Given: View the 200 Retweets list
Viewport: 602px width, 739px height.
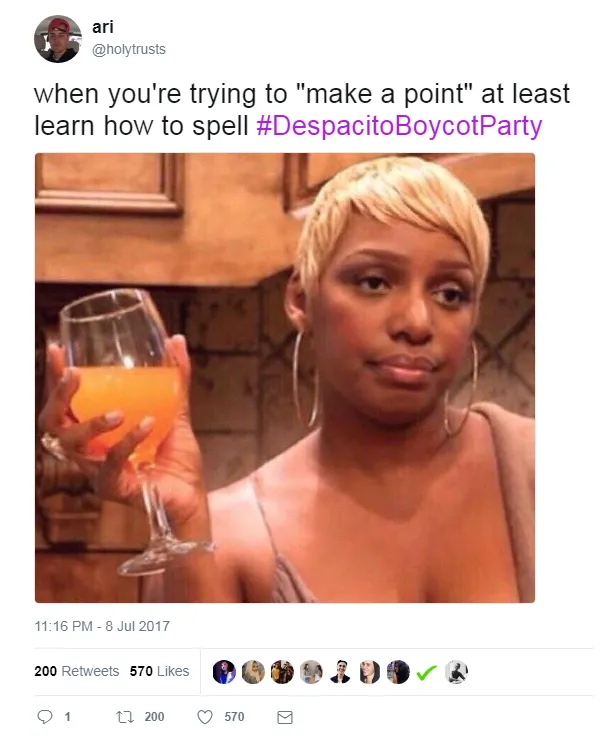Looking at the screenshot, I should [76, 671].
